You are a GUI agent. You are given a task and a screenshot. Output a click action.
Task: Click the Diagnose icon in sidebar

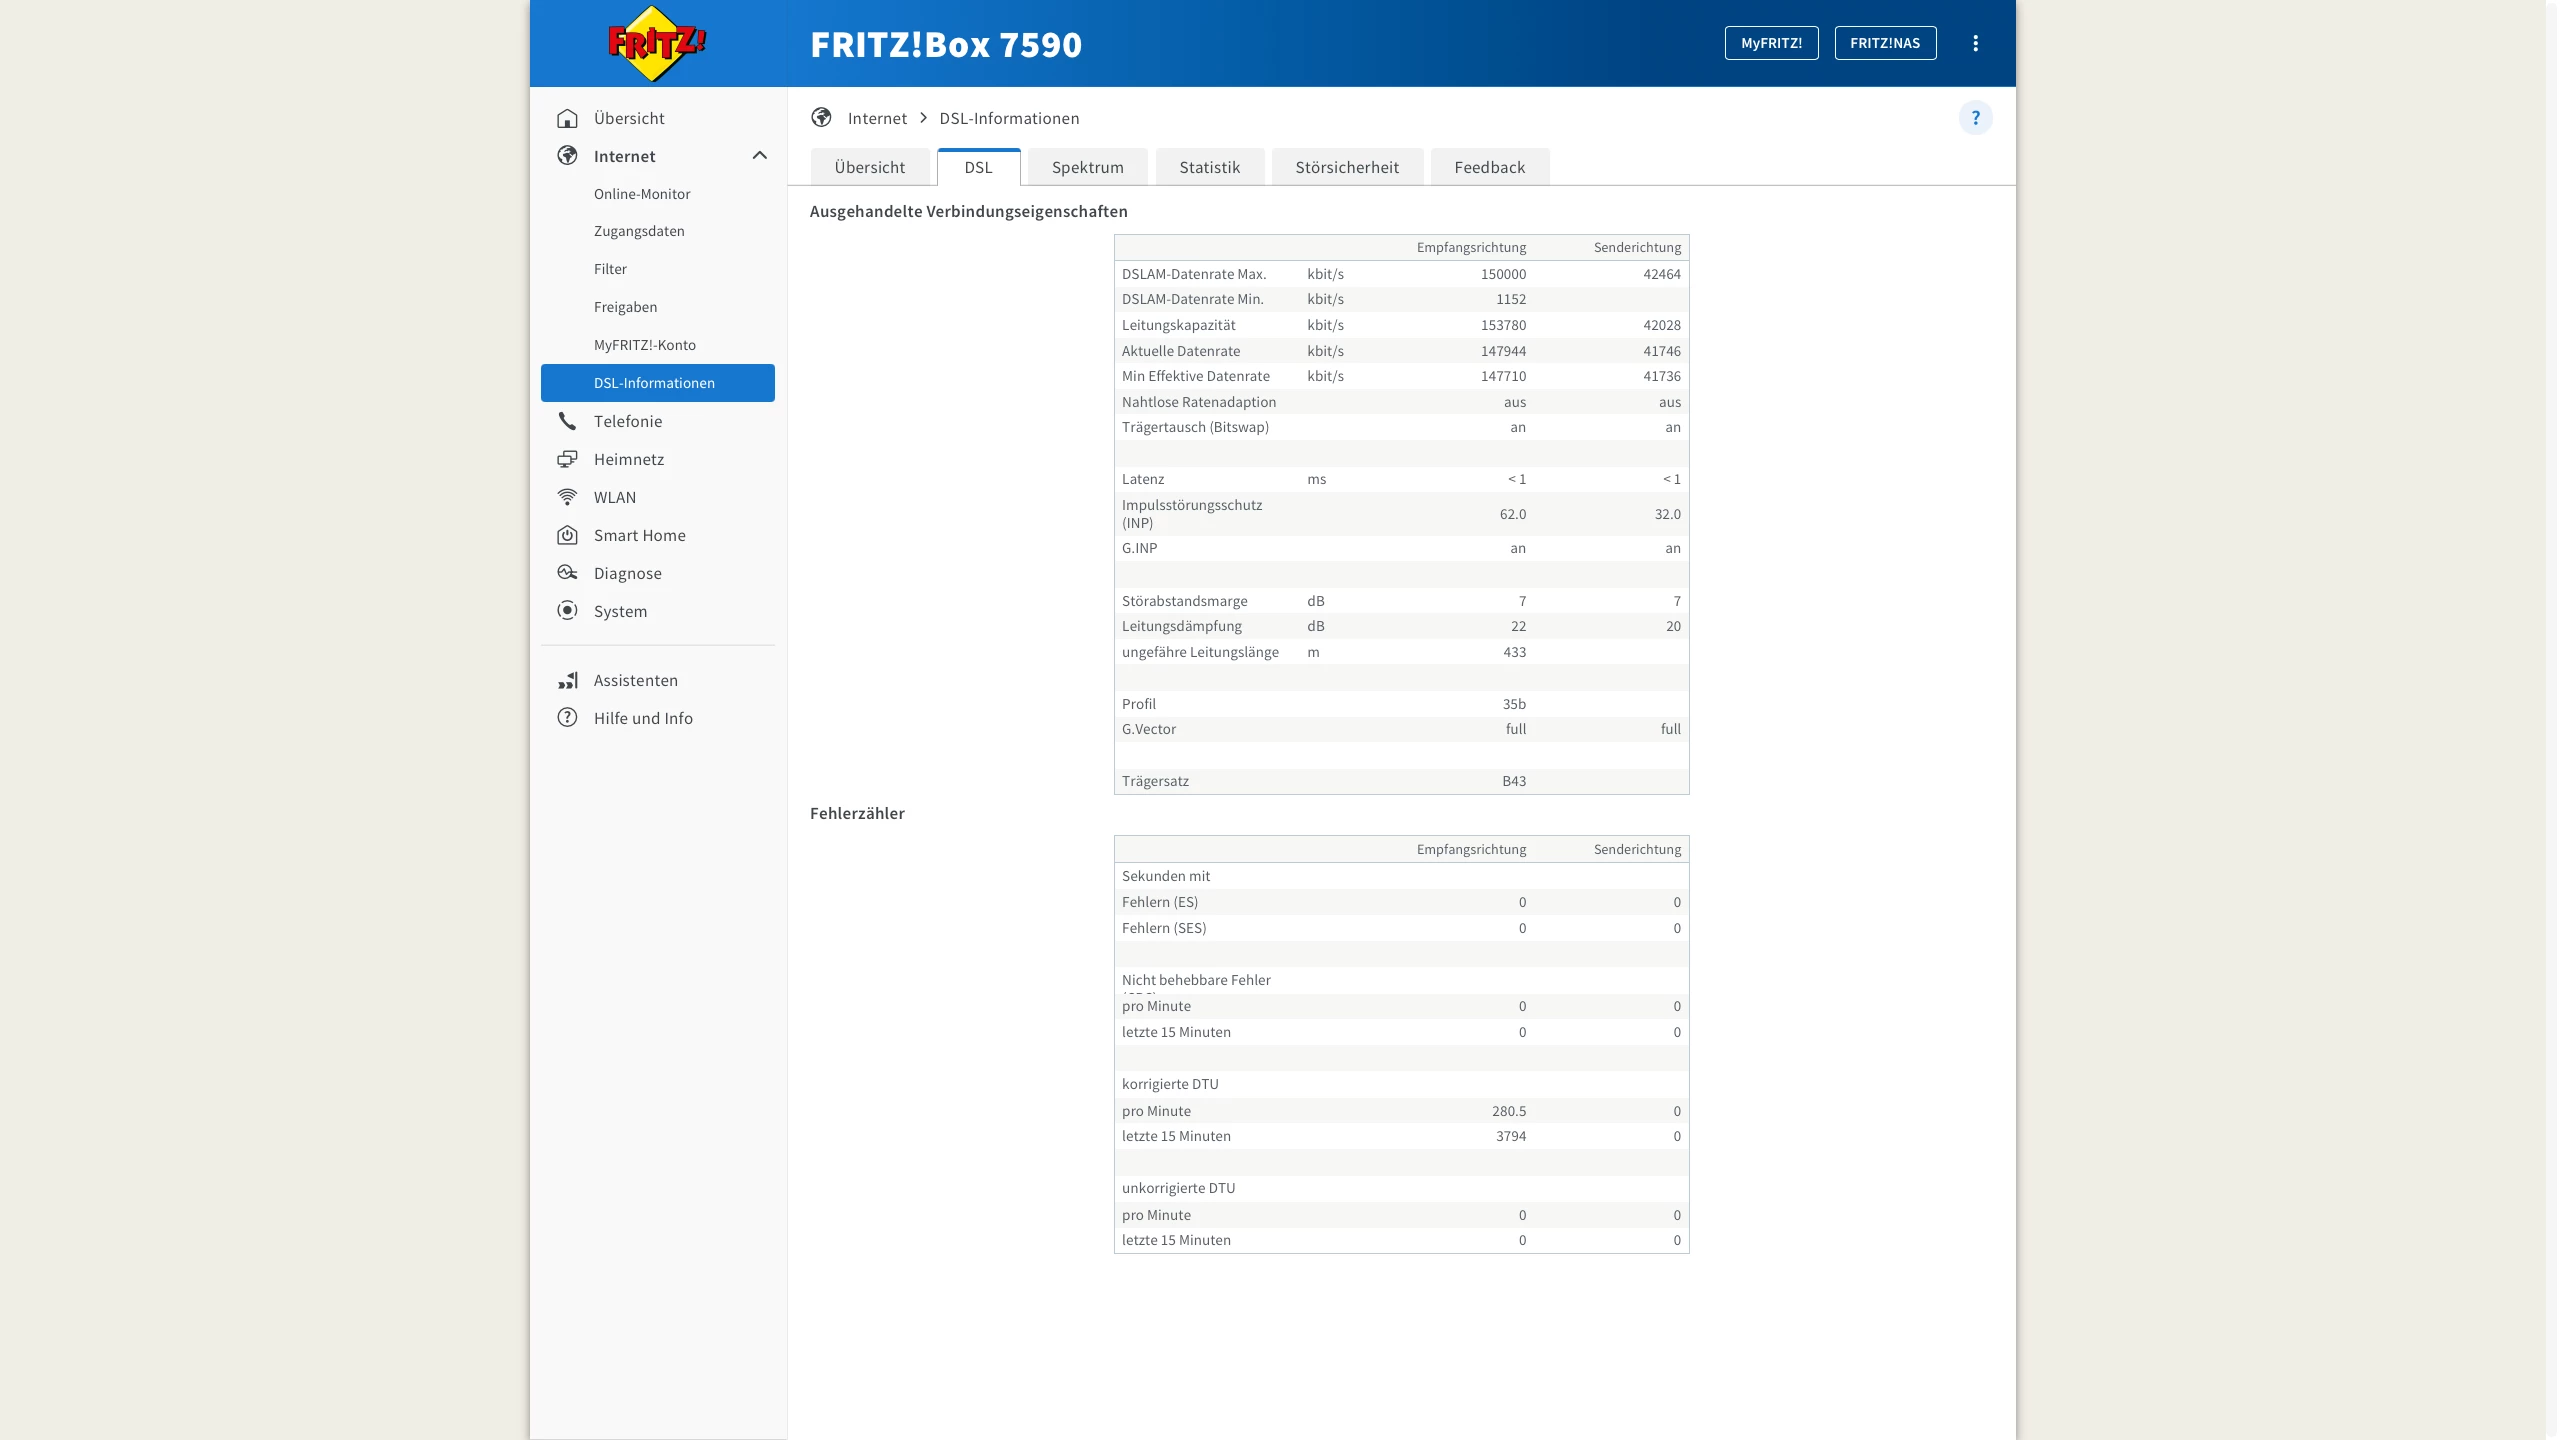567,573
